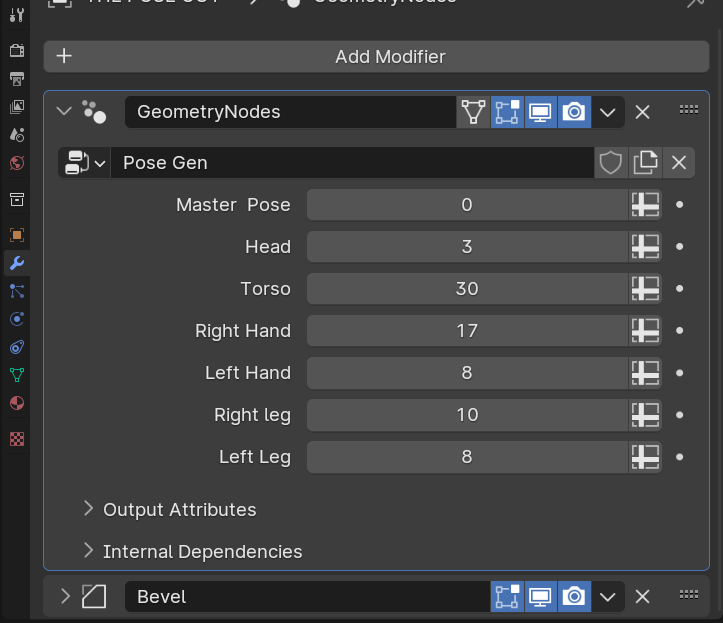The width and height of the screenshot is (723, 623).
Task: Select the Modifiers wrench tab
Action: coord(17,263)
